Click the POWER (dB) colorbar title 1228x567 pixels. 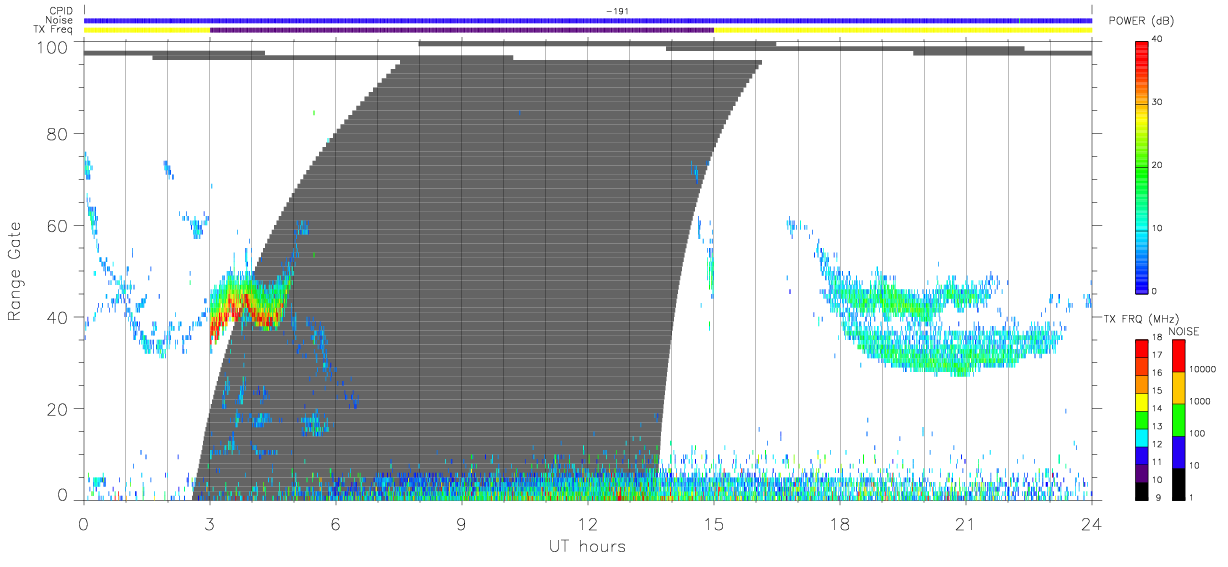[x=1141, y=21]
